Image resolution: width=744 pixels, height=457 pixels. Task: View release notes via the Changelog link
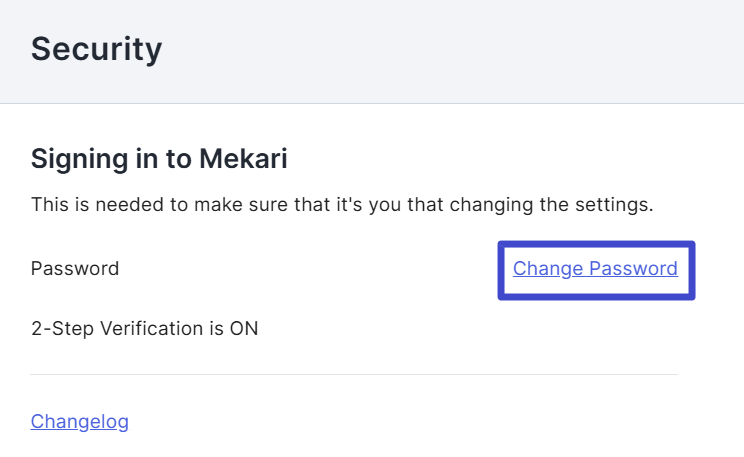pos(80,421)
